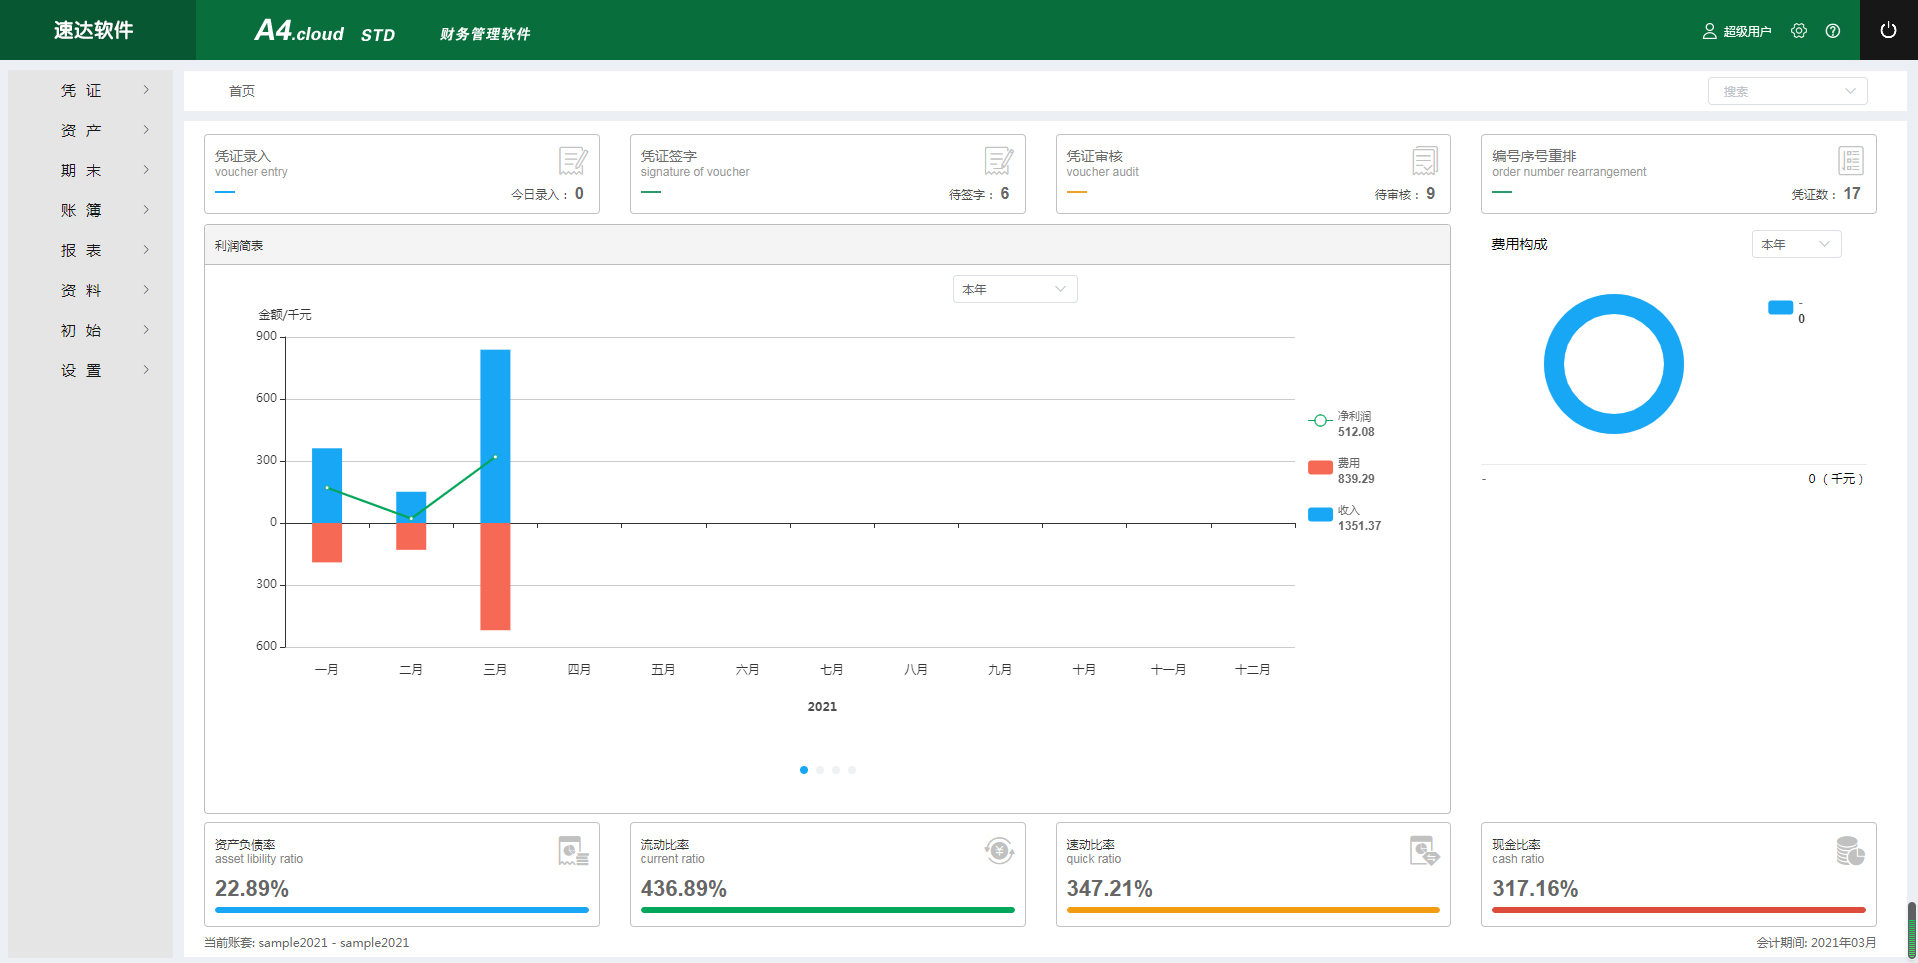Open settings via the gear icon
This screenshot has height=963, width=1918.
pos(1799,31)
